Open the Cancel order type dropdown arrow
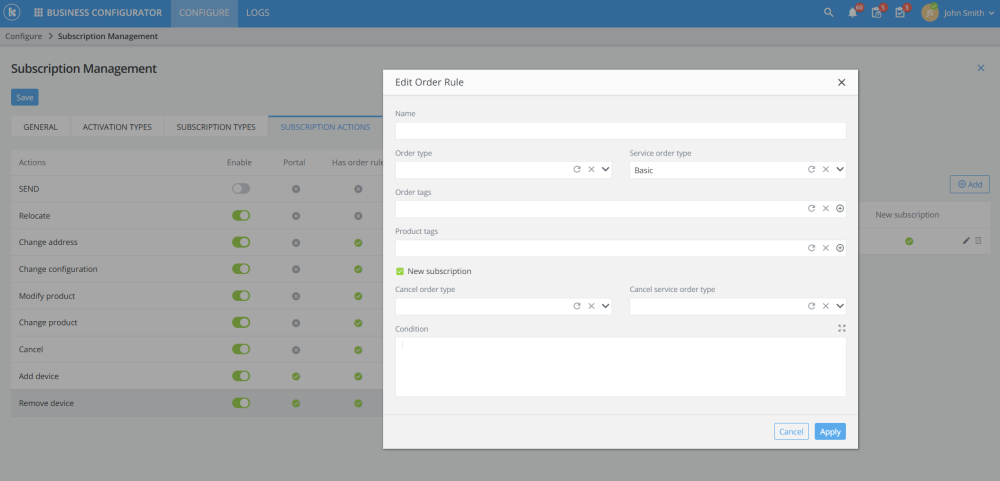 pyautogui.click(x=605, y=306)
